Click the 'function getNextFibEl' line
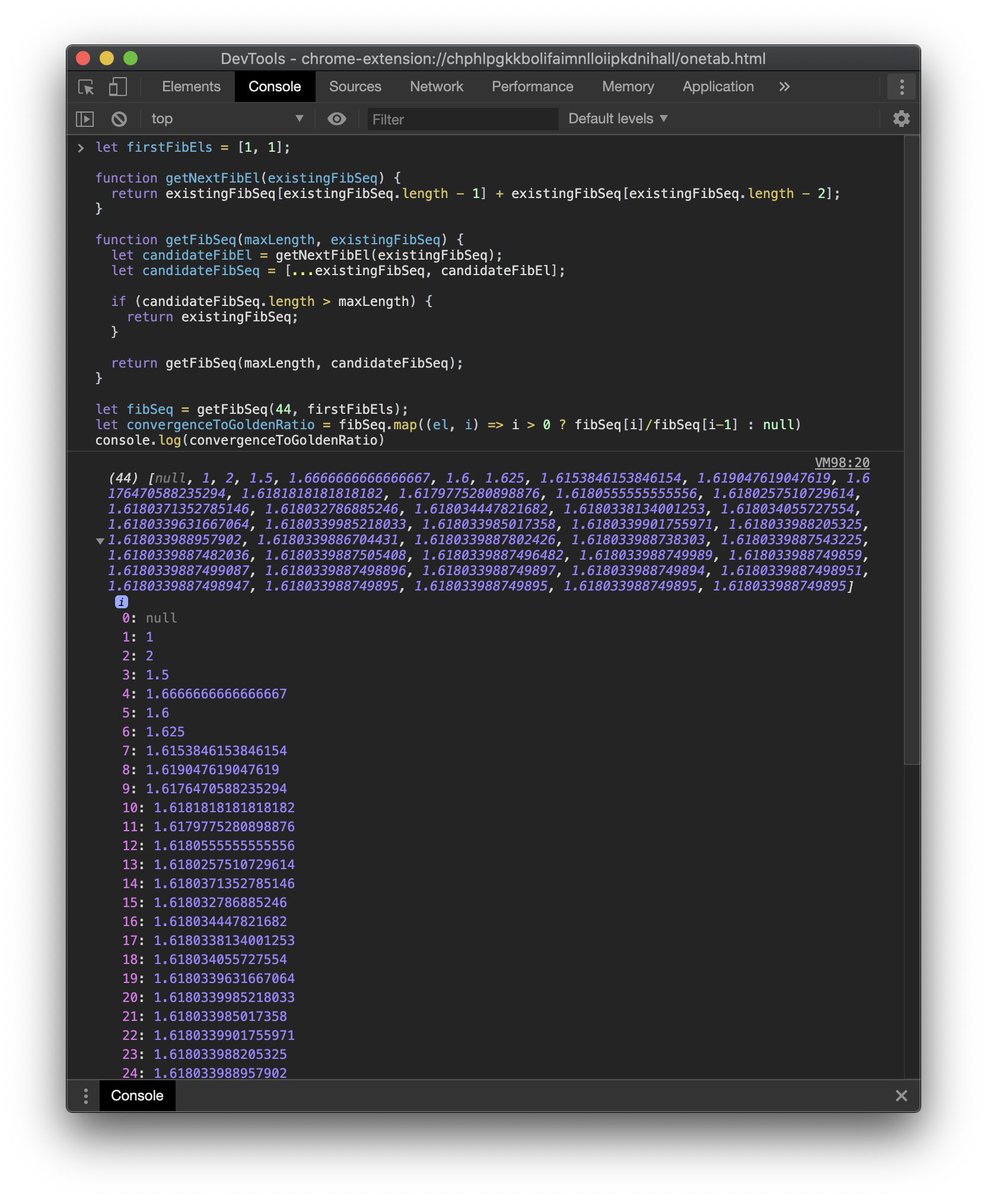Screen dimensions: 987x1200 click(248, 178)
